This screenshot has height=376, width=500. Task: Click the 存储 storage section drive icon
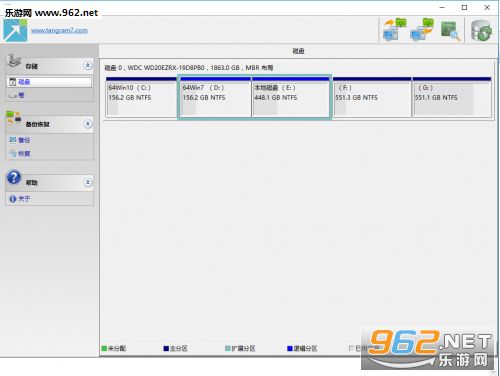click(14, 60)
